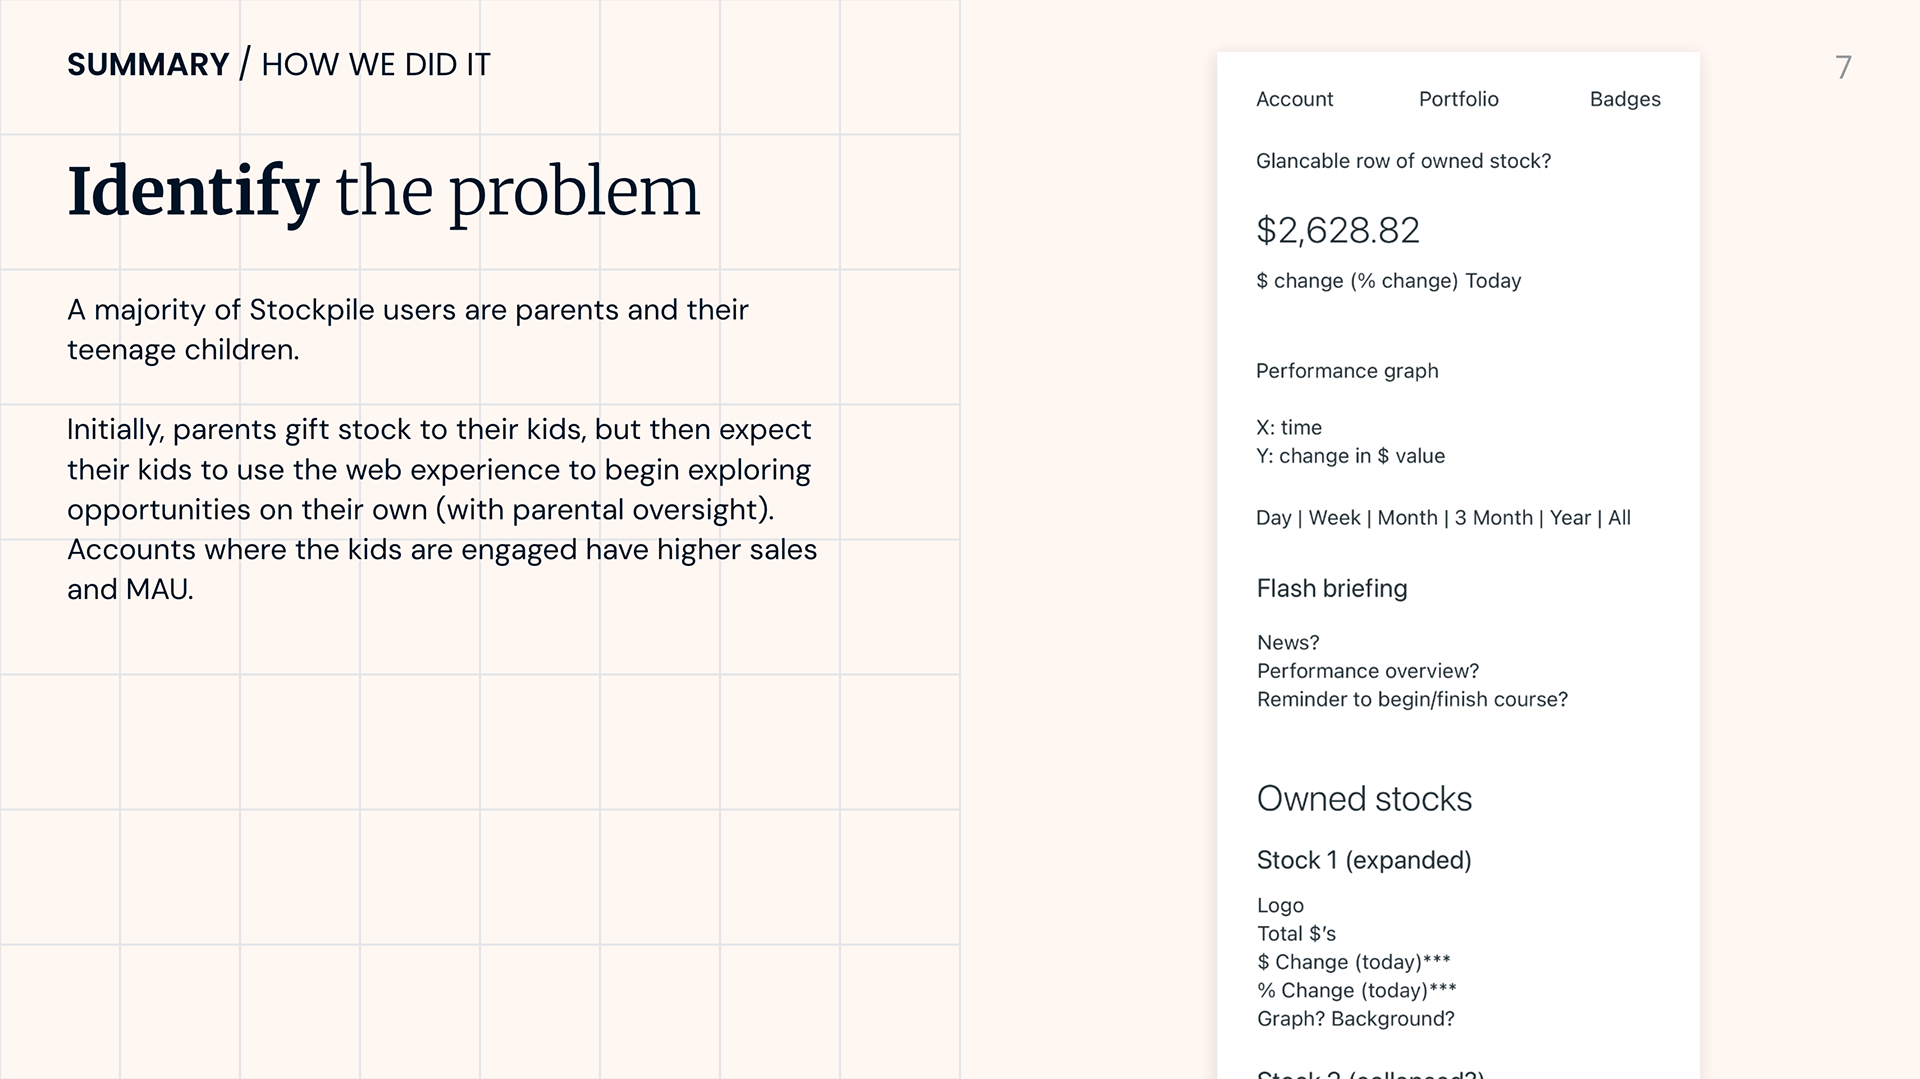Click the Performance graph label
1920x1079 pixels.
[x=1347, y=371]
